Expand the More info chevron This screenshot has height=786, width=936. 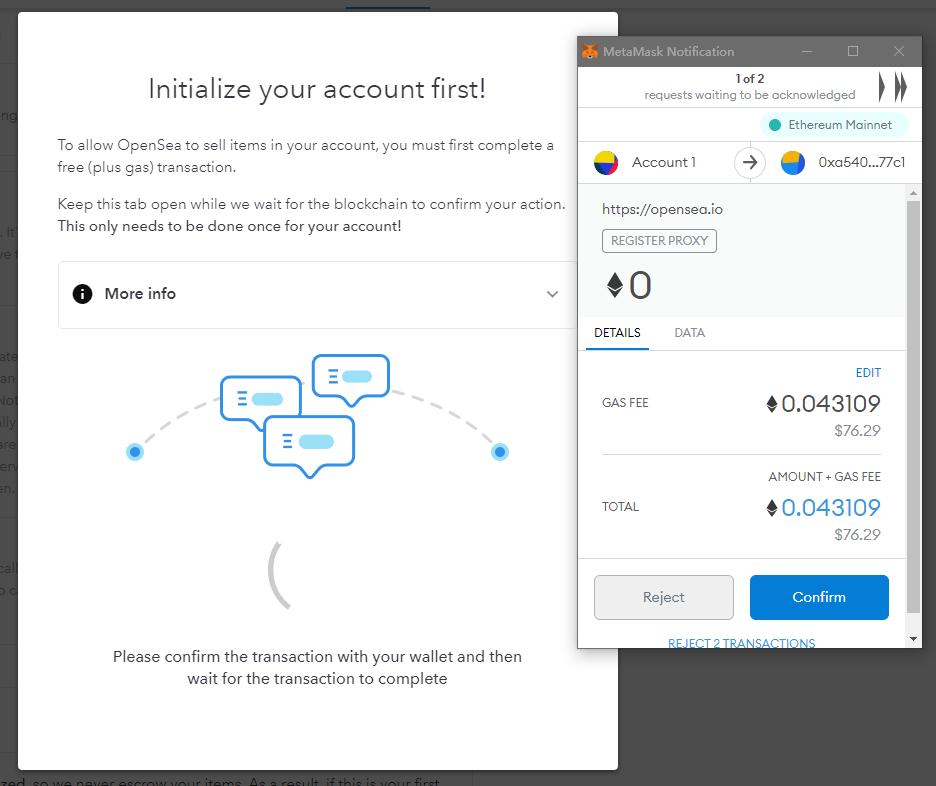tap(552, 294)
